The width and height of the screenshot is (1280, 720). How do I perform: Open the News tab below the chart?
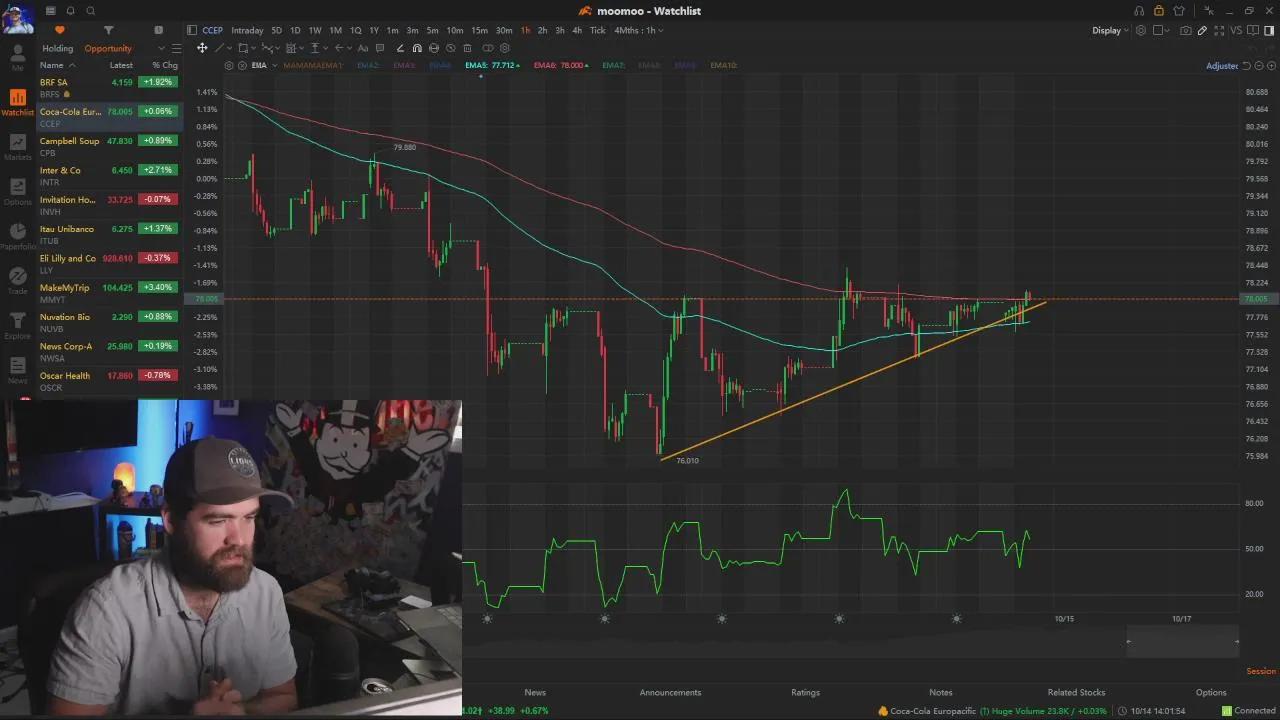pos(535,692)
